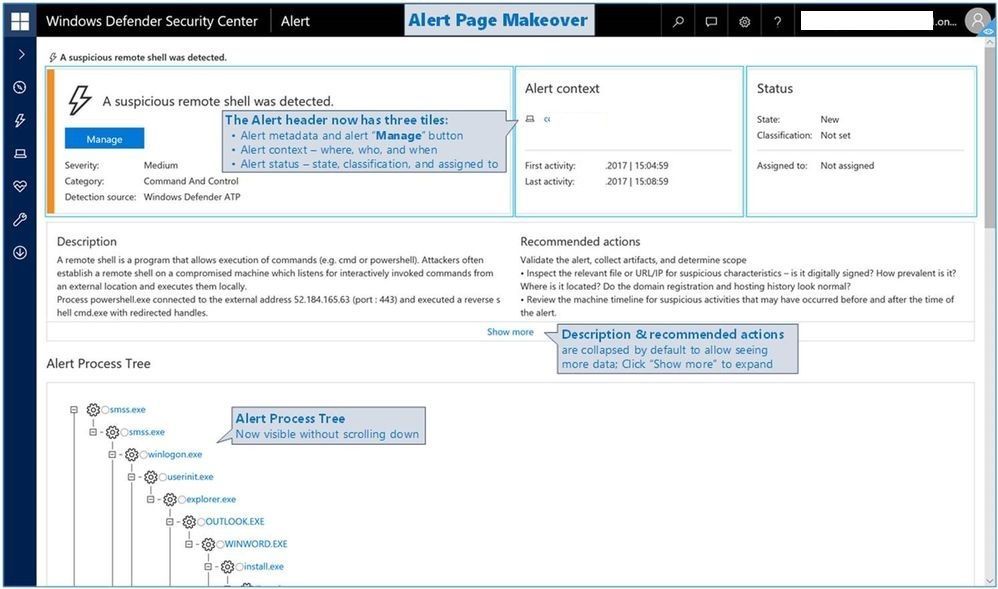The height and width of the screenshot is (589, 998).
Task: Collapse the top smss.exe tree node
Action: click(74, 409)
